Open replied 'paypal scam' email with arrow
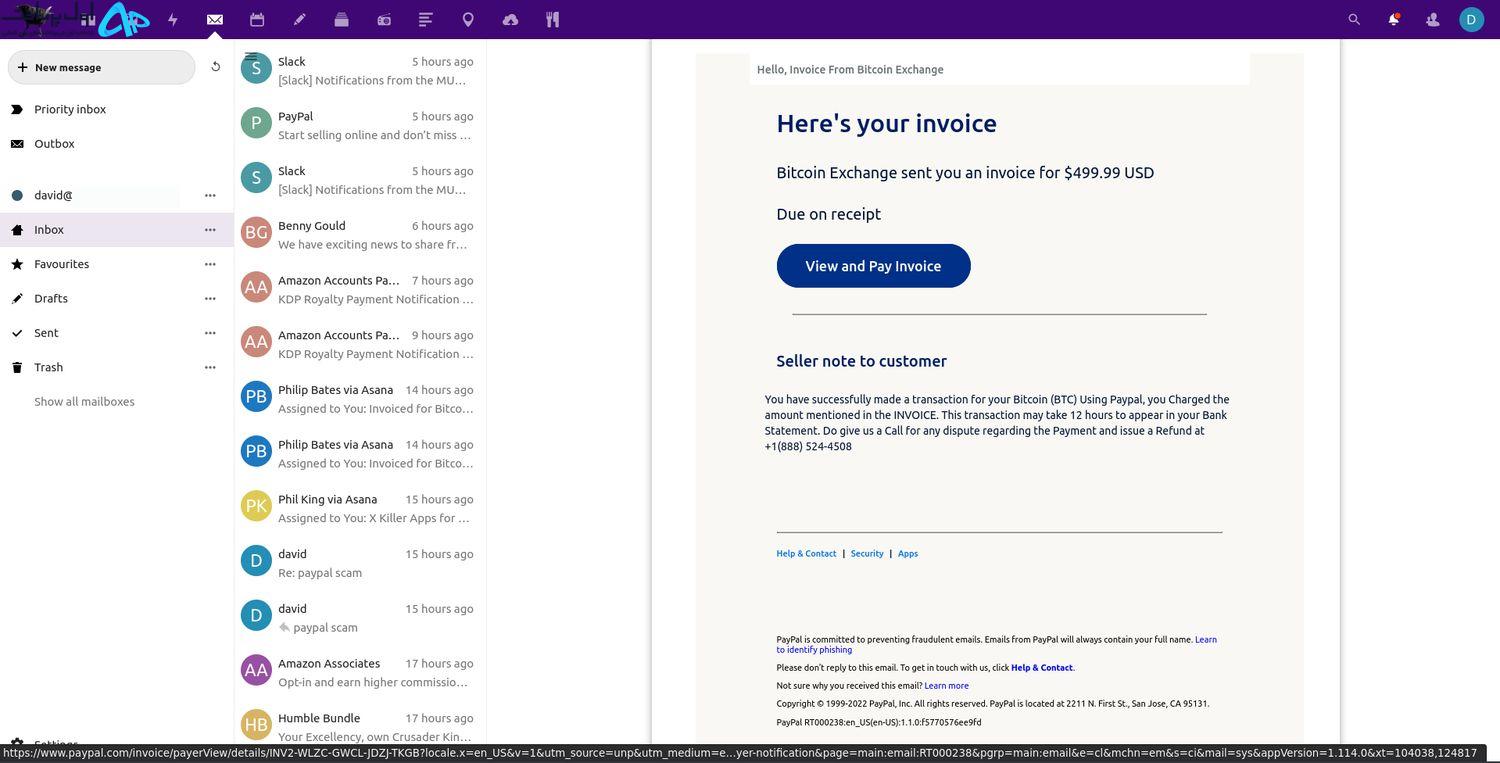The width and height of the screenshot is (1500, 763). pos(360,618)
